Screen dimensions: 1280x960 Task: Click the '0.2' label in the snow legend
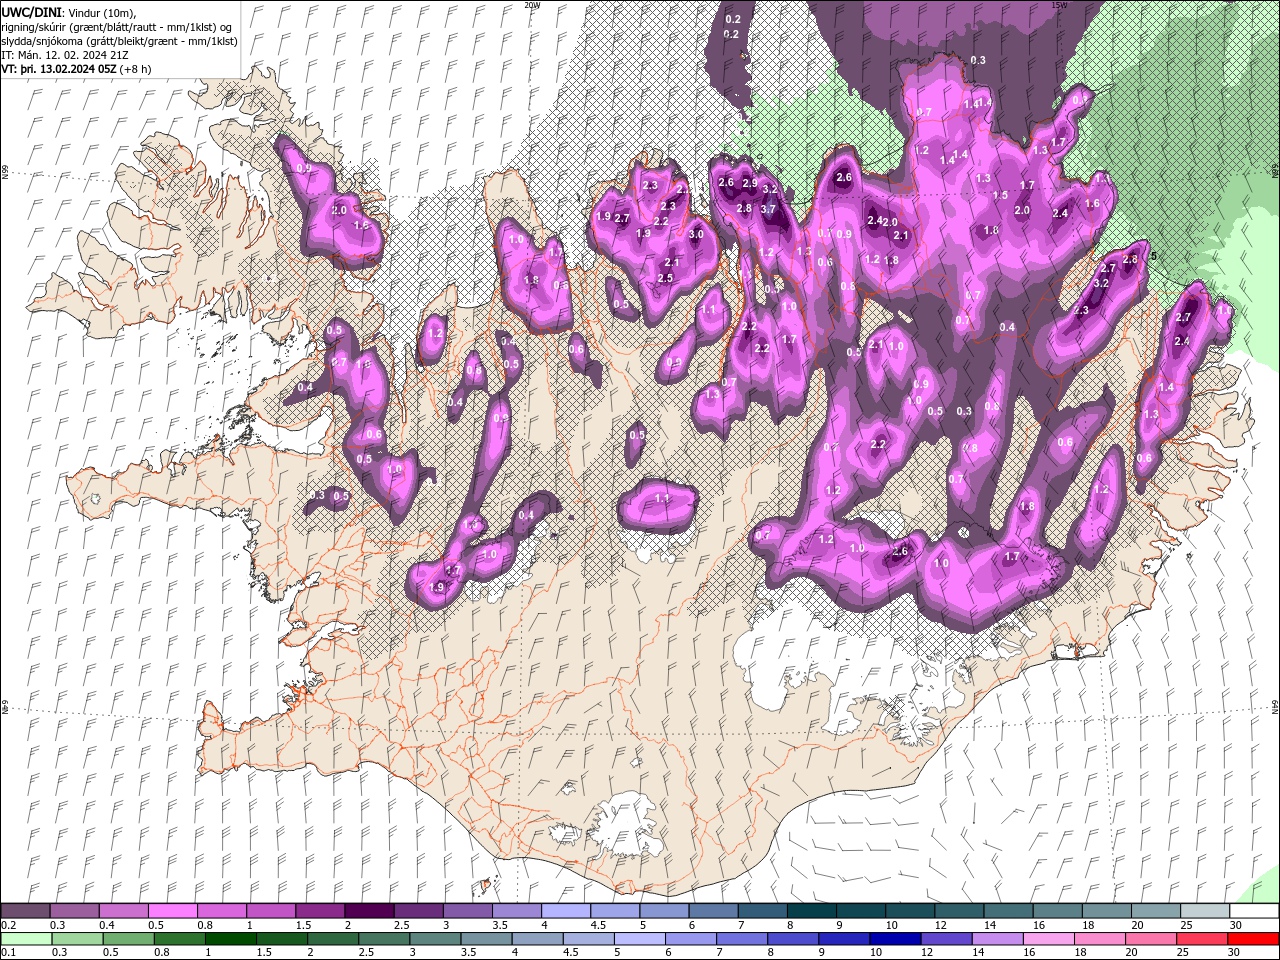tap(9, 925)
